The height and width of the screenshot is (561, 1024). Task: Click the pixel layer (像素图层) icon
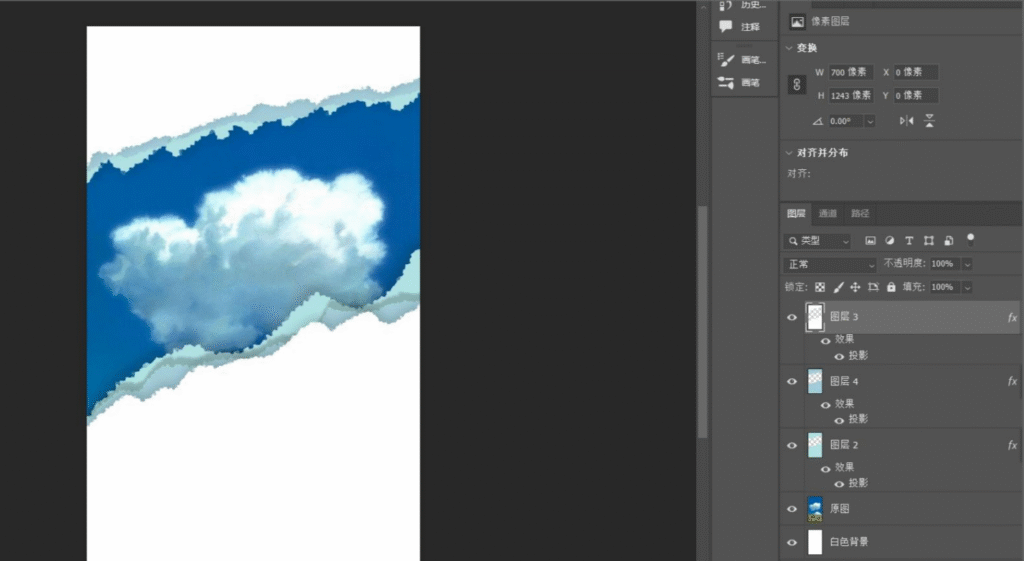click(x=797, y=22)
